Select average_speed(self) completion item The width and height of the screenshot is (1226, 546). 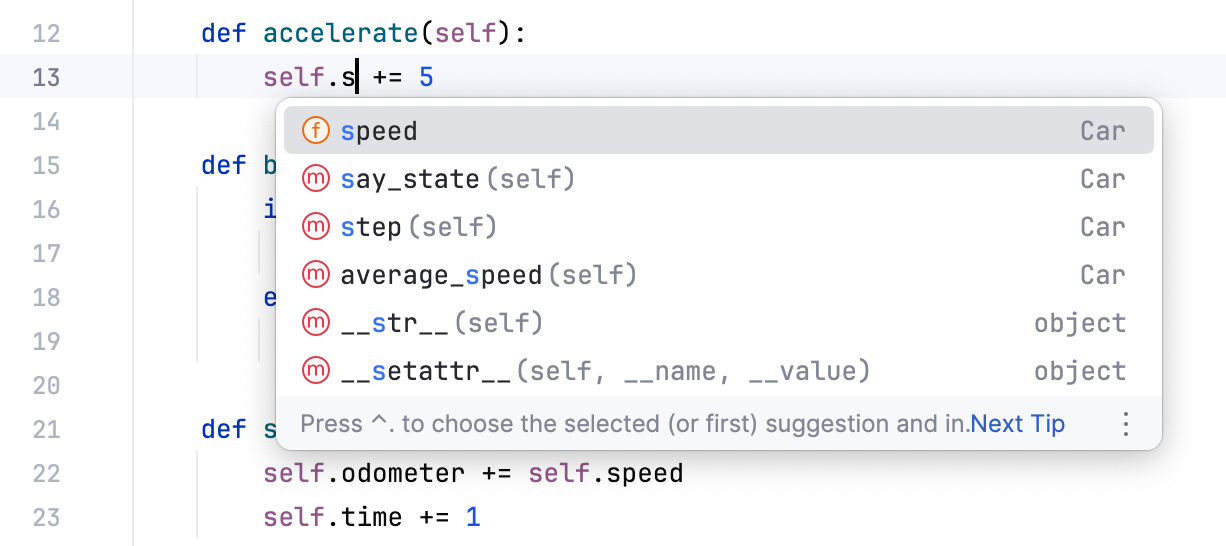click(488, 275)
